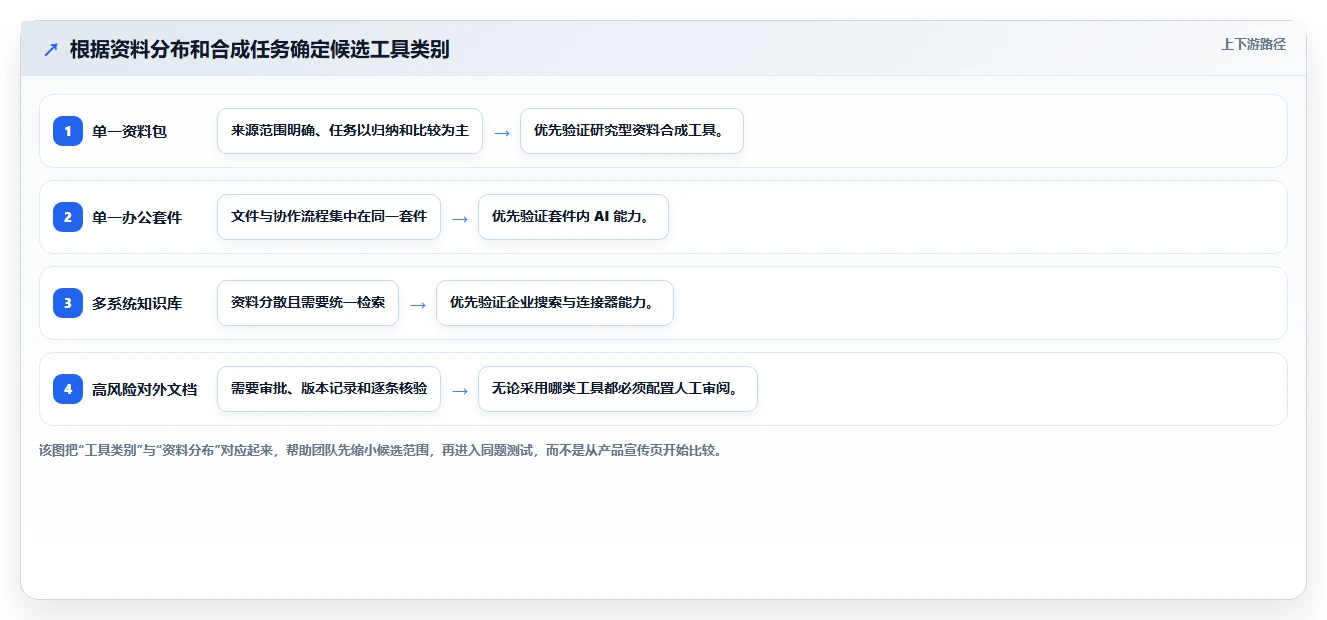Click the footer note starting 该图把“工具类别”

[380, 450]
